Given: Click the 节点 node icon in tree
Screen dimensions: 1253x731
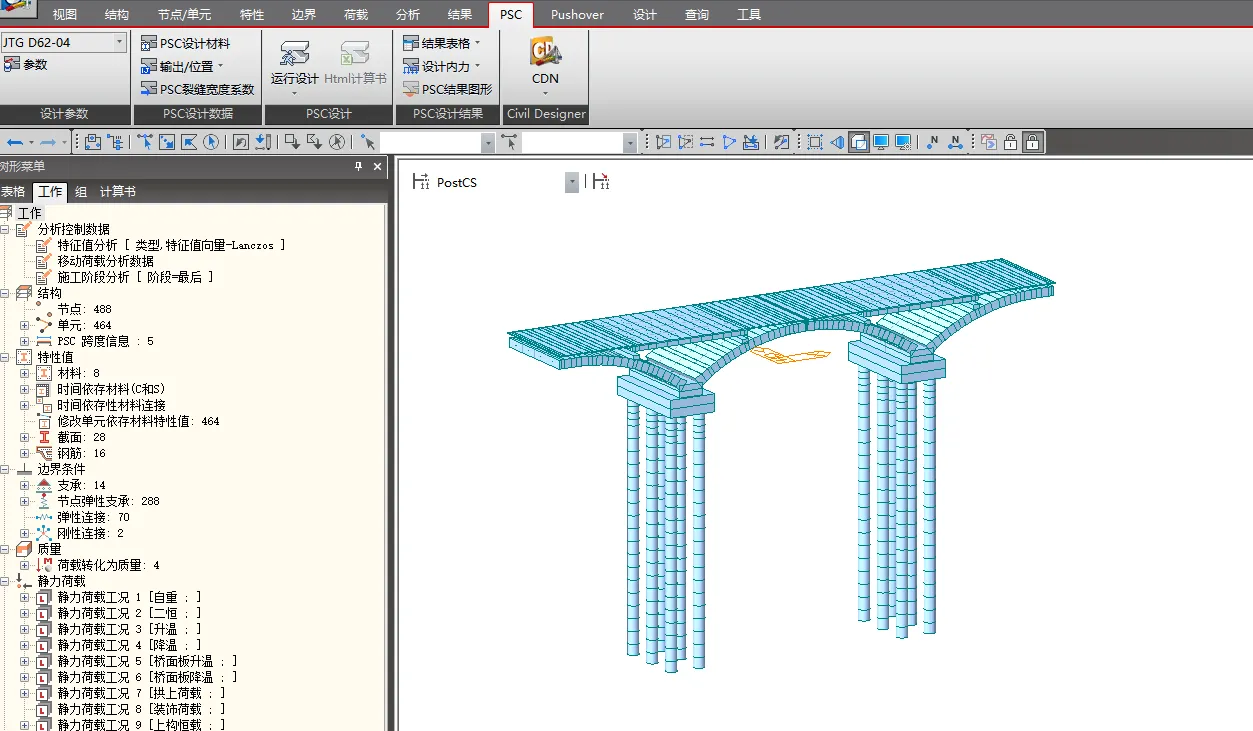Looking at the screenshot, I should click(x=44, y=309).
